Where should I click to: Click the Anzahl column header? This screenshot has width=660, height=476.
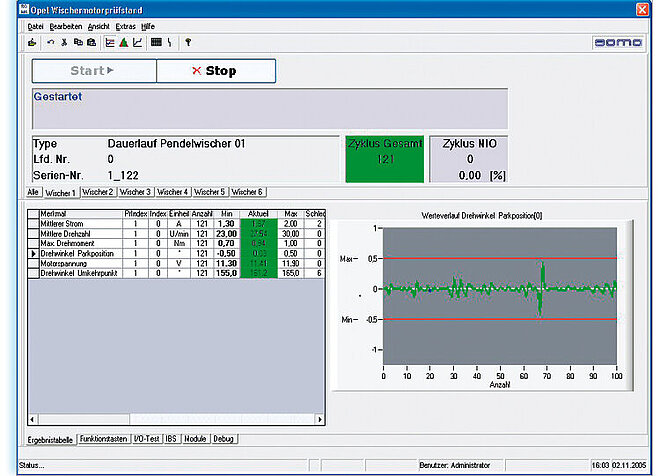click(x=202, y=214)
